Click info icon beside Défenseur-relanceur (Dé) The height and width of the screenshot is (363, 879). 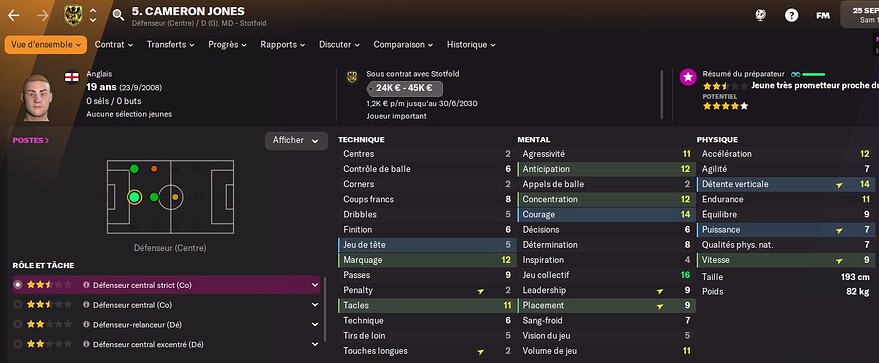pos(86,324)
